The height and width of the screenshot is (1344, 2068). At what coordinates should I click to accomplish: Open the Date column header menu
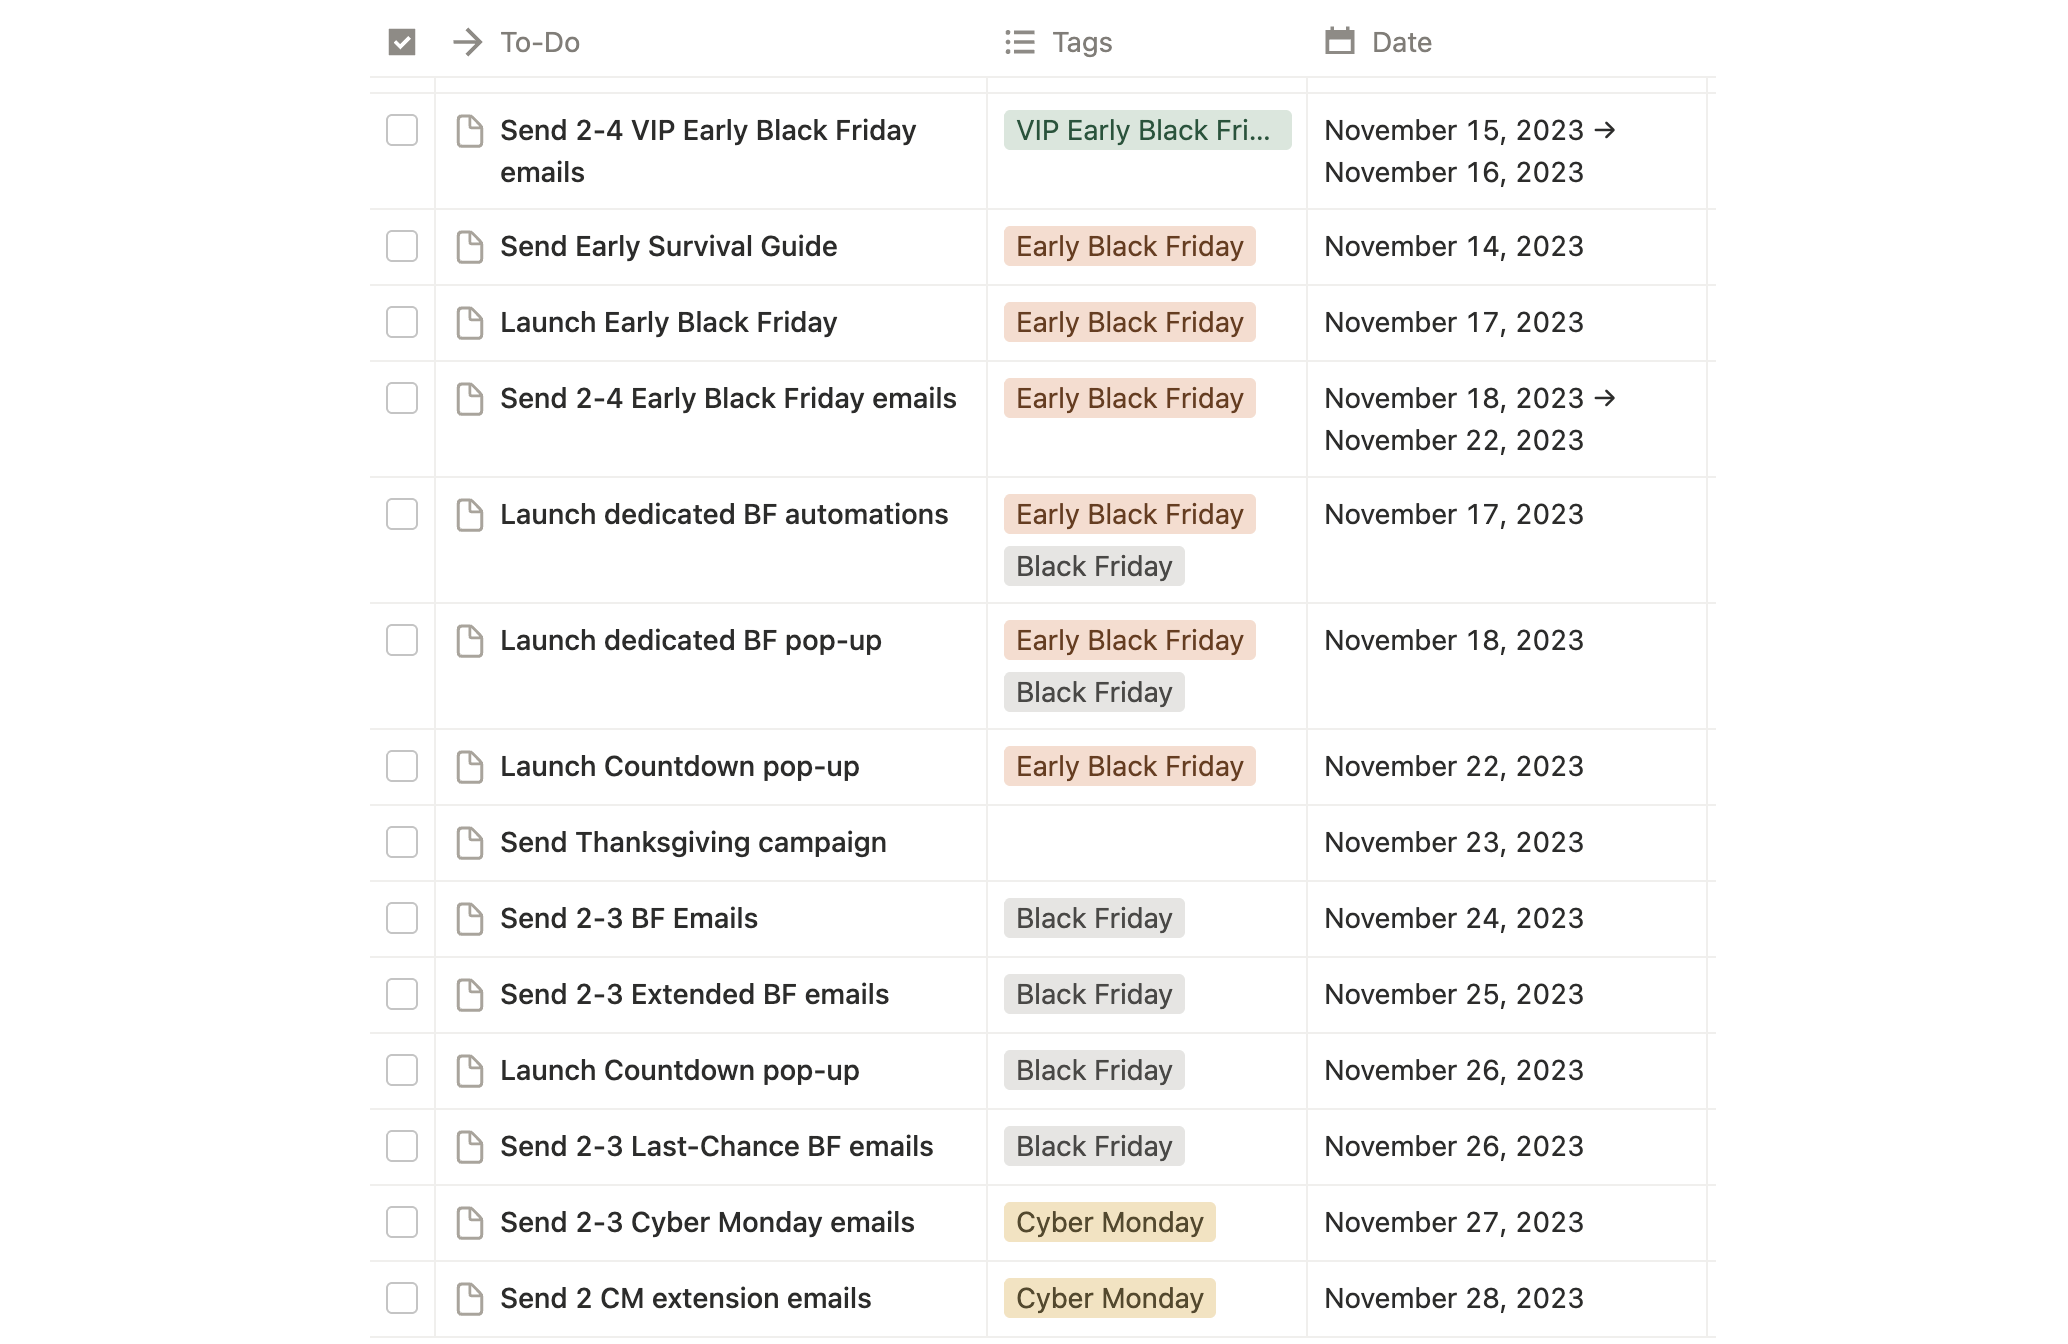pyautogui.click(x=1401, y=42)
